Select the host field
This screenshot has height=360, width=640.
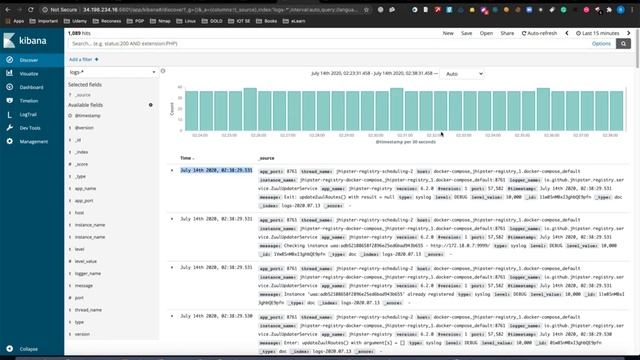[x=79, y=213]
